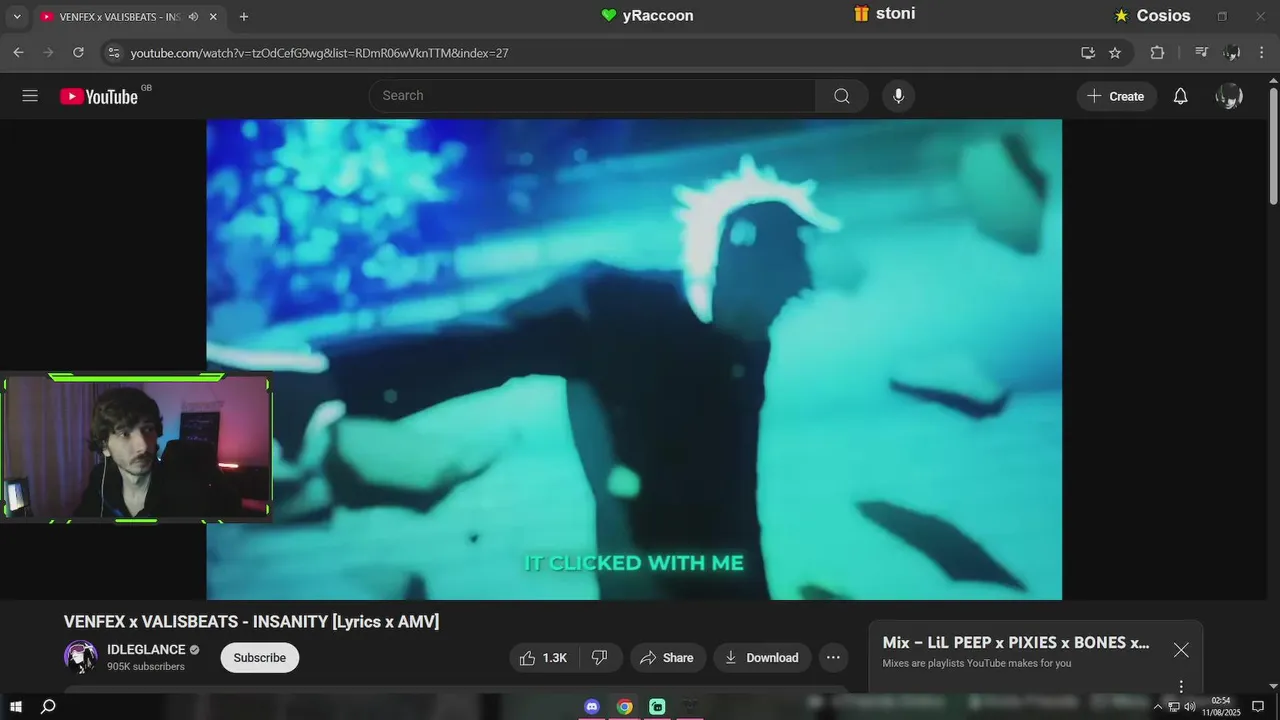Open YouTube notifications bell
This screenshot has width=1280, height=720.
click(x=1180, y=96)
